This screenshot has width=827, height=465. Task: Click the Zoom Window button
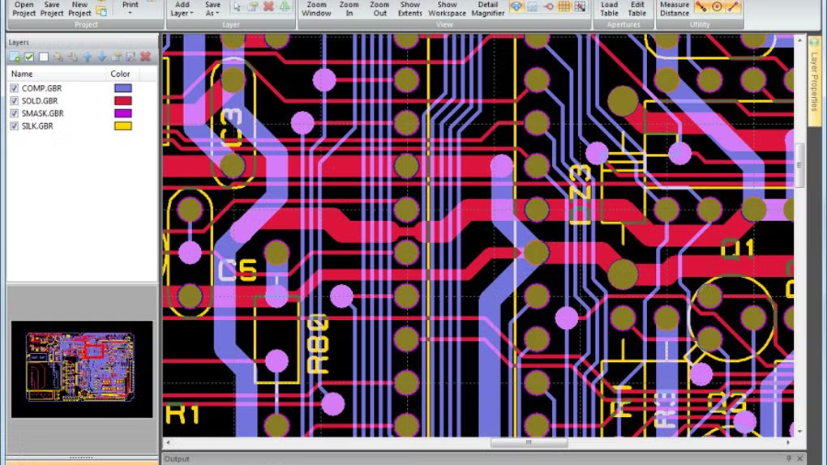pos(316,9)
